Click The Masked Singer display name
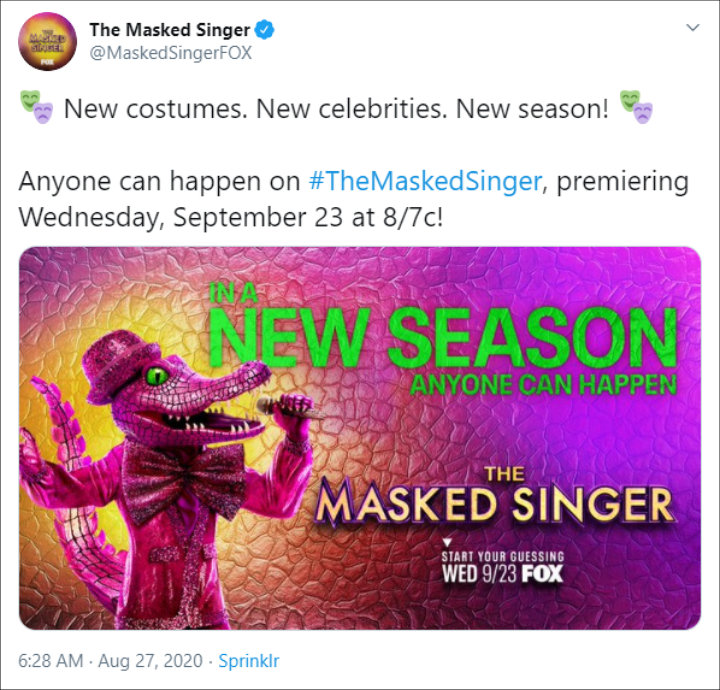This screenshot has height=690, width=720. click(169, 30)
